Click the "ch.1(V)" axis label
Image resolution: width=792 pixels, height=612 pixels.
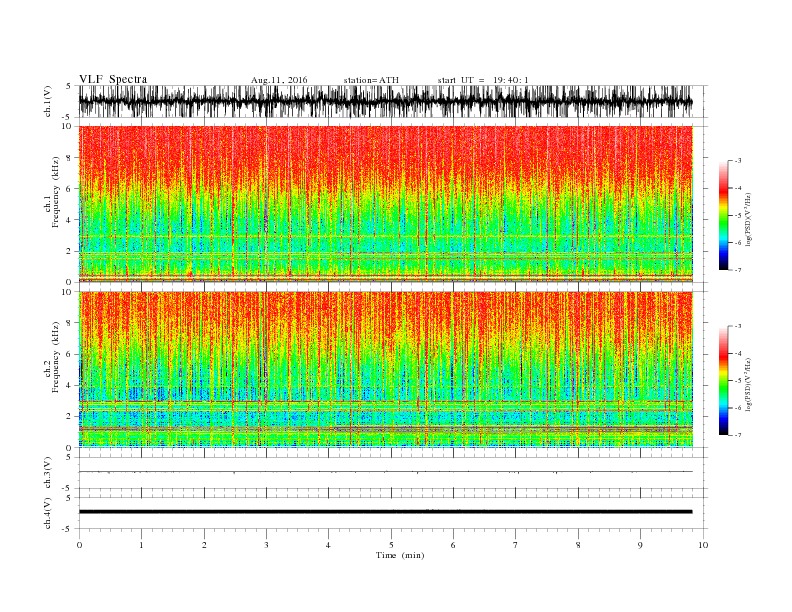click(48, 101)
